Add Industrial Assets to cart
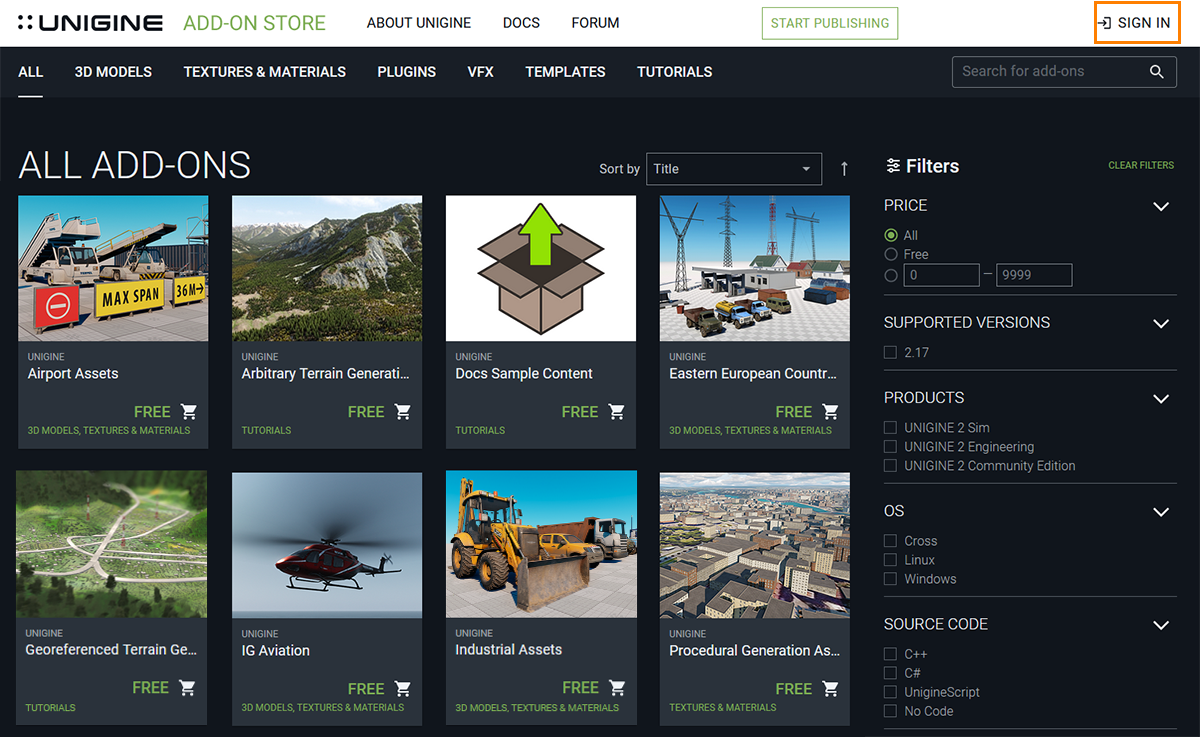The width and height of the screenshot is (1200, 737). tap(617, 688)
